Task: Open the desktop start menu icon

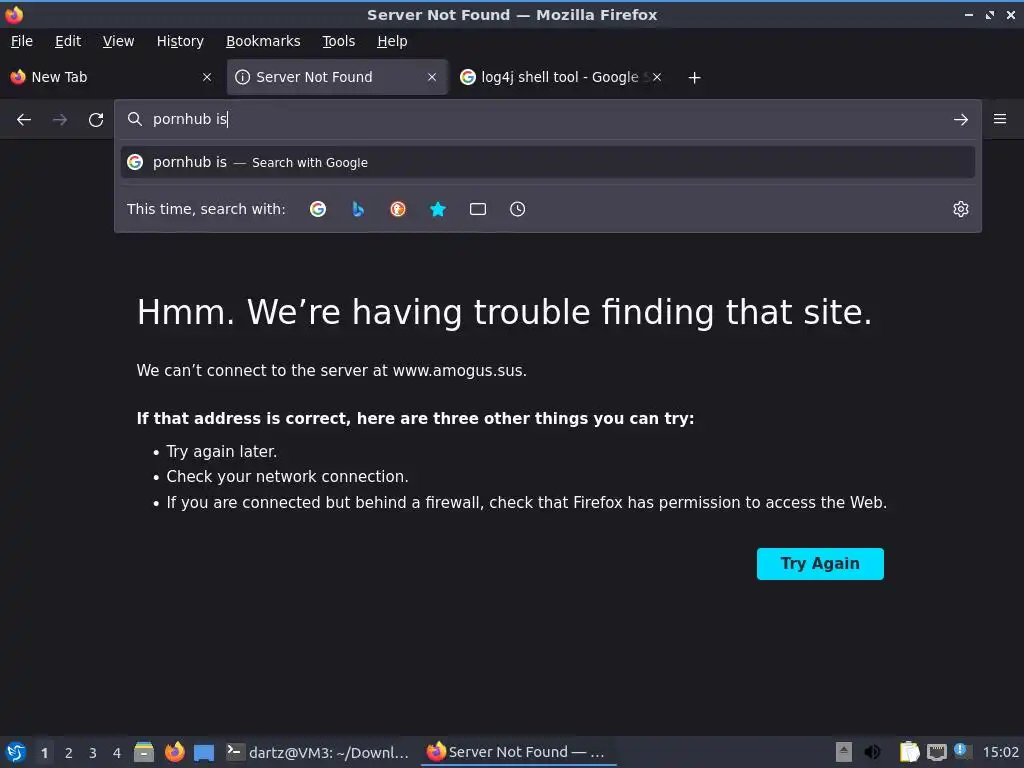Action: point(16,752)
